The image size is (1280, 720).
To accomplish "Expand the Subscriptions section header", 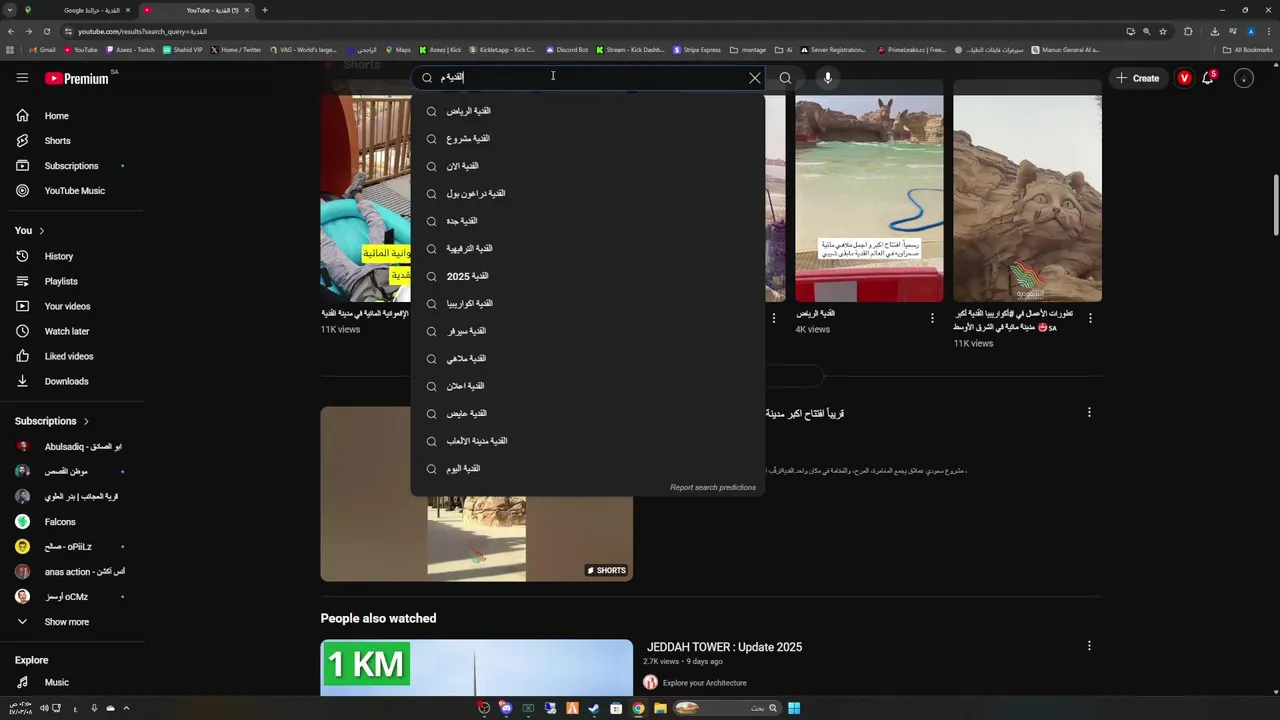I will click(52, 421).
